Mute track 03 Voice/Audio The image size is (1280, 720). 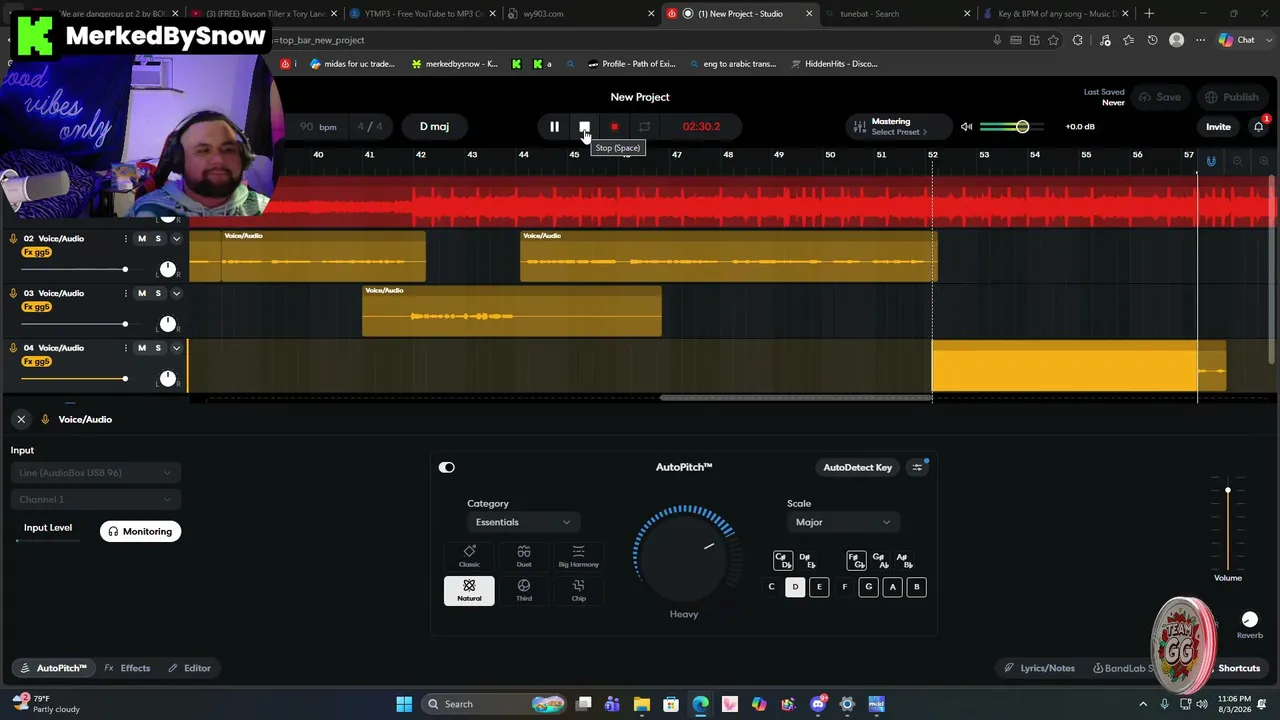click(142, 293)
